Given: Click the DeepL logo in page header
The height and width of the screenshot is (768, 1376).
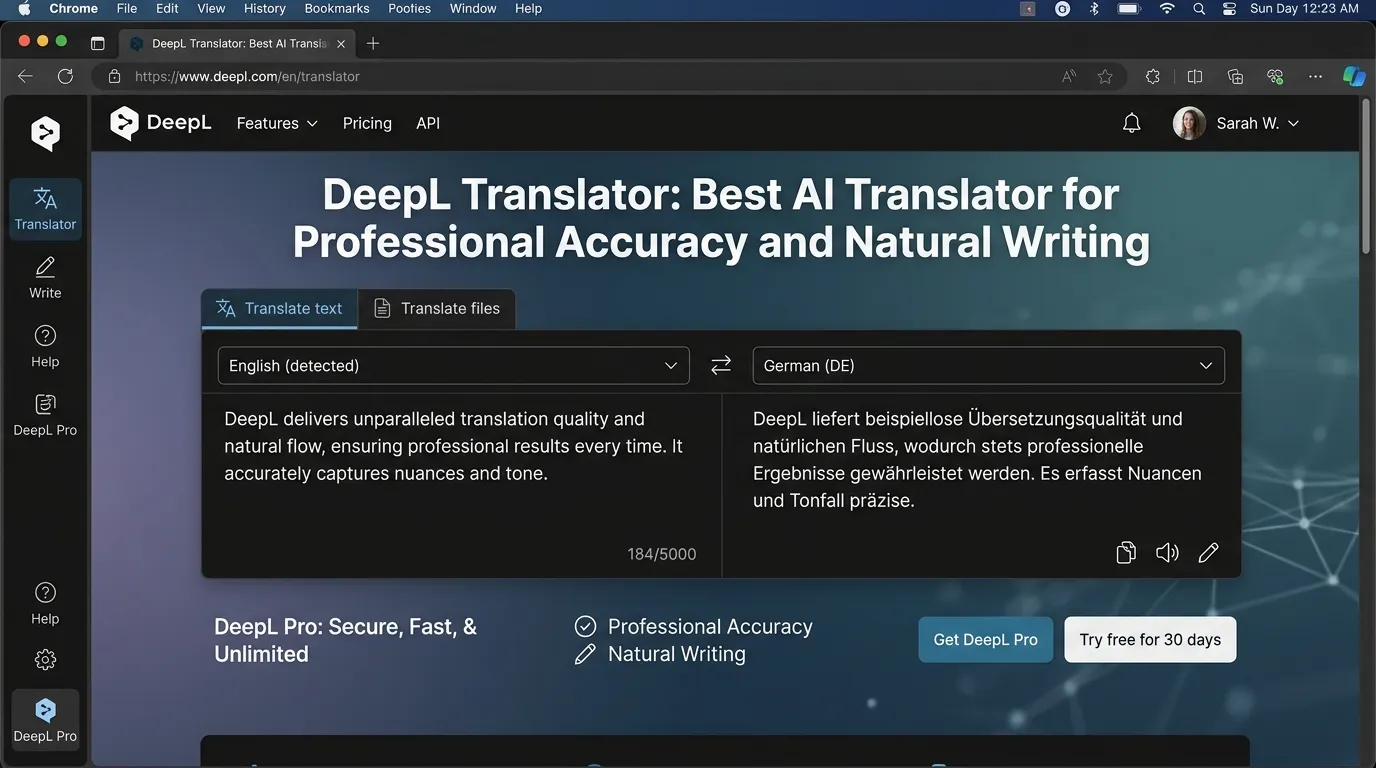Looking at the screenshot, I should pyautogui.click(x=161, y=123).
